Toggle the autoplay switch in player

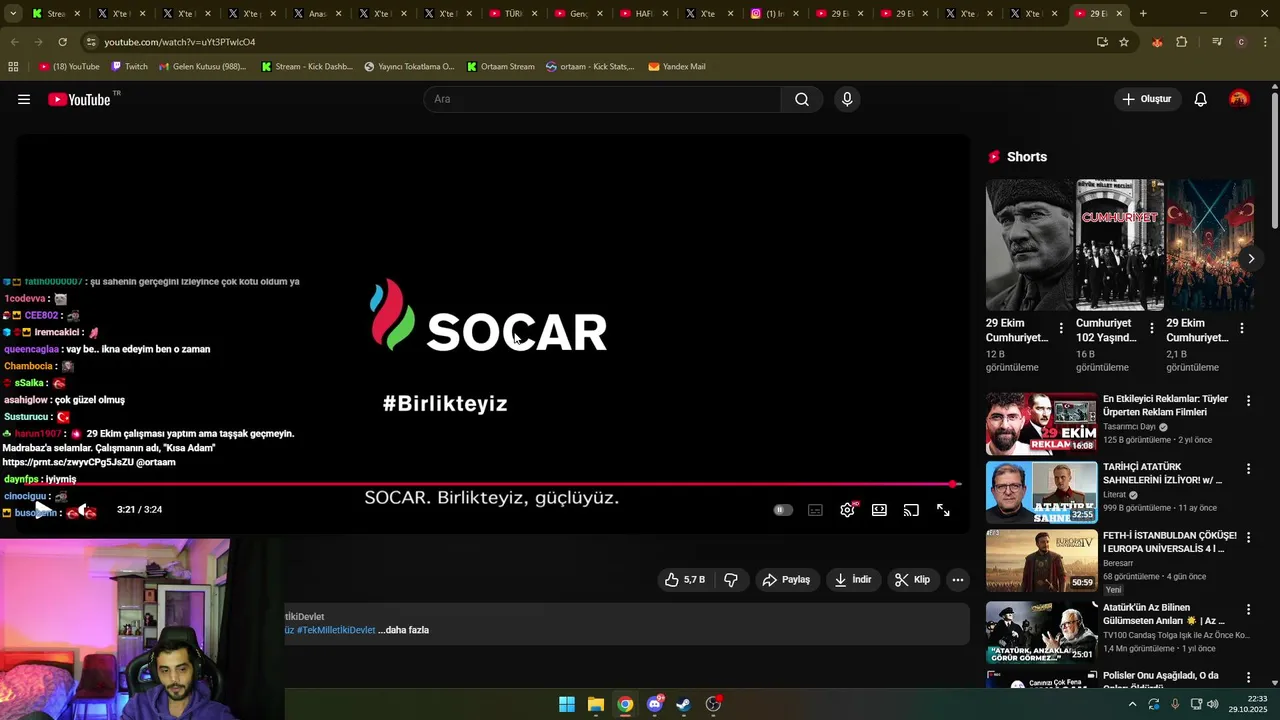783,510
